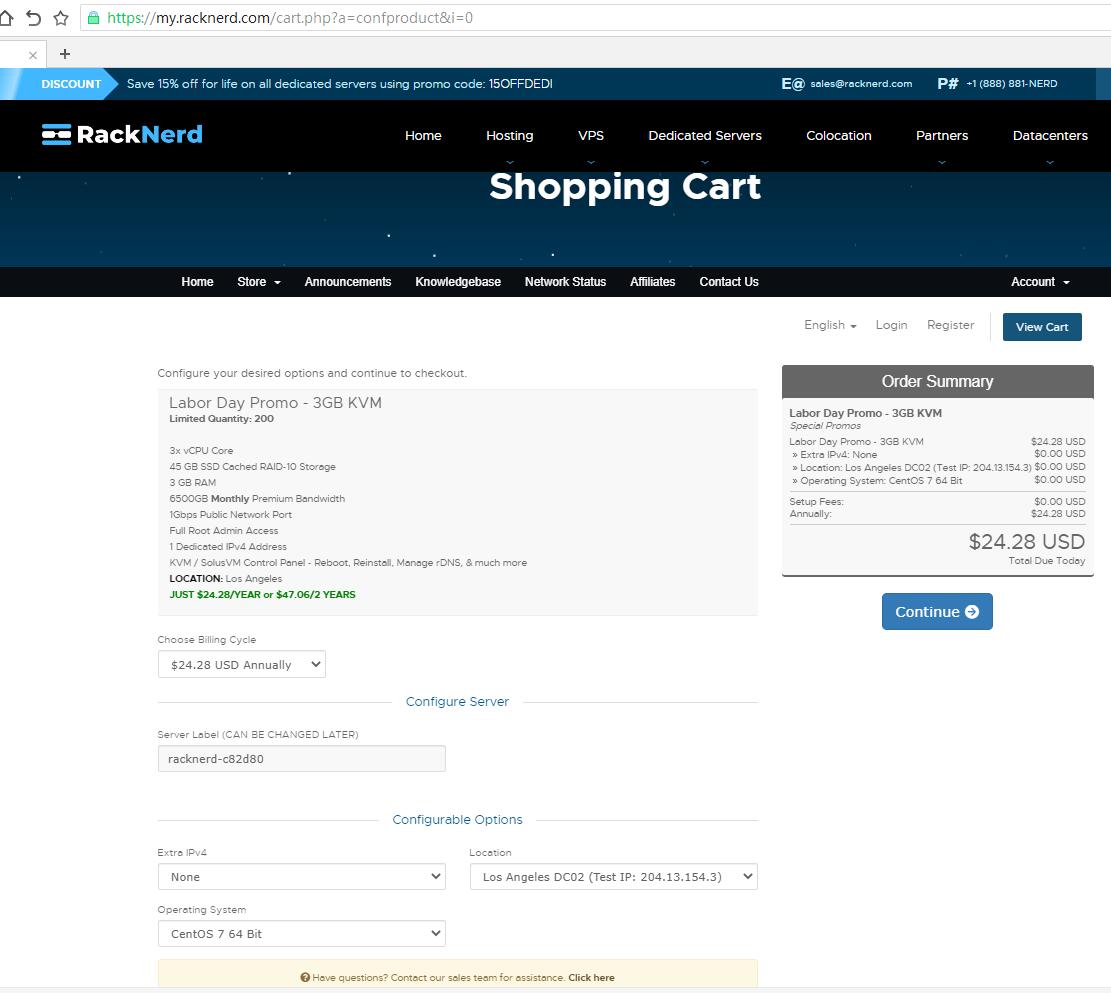1111x993 pixels.
Task: Open a new tab with plus icon
Action: [x=64, y=54]
